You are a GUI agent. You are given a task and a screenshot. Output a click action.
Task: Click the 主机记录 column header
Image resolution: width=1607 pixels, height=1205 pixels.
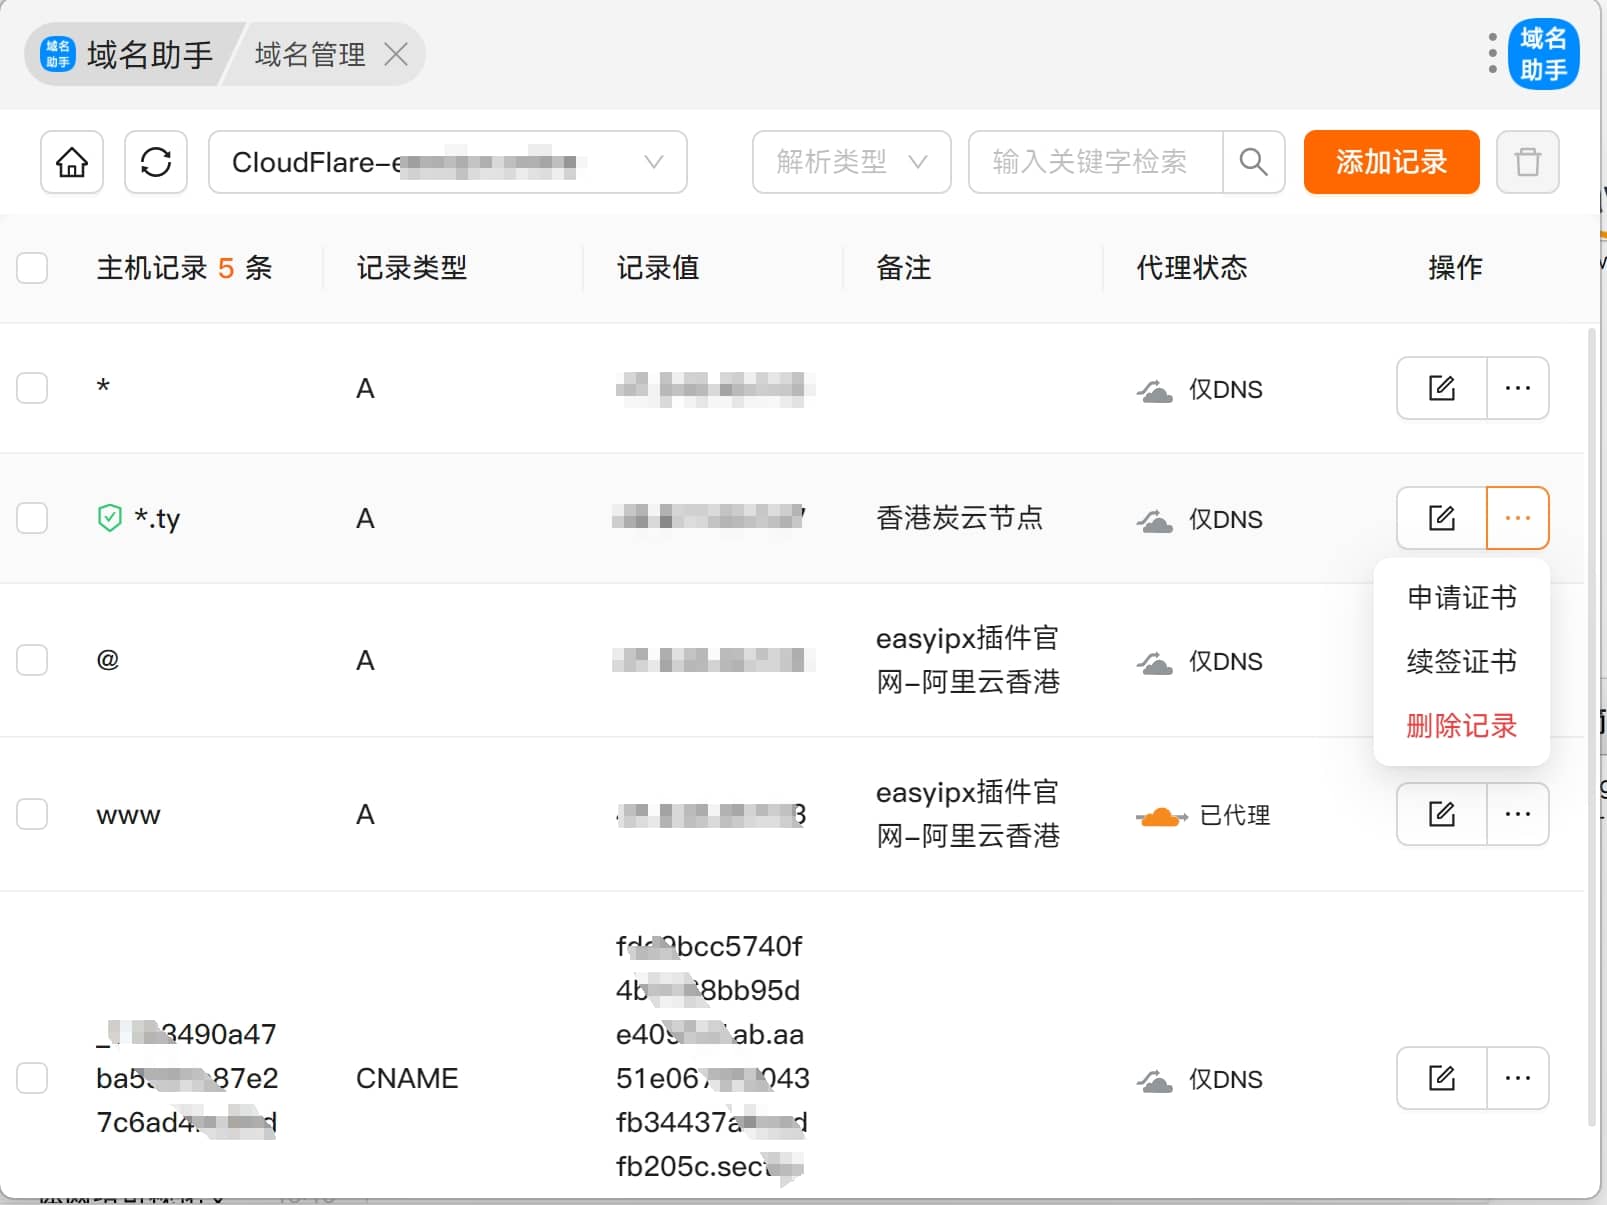coord(184,268)
